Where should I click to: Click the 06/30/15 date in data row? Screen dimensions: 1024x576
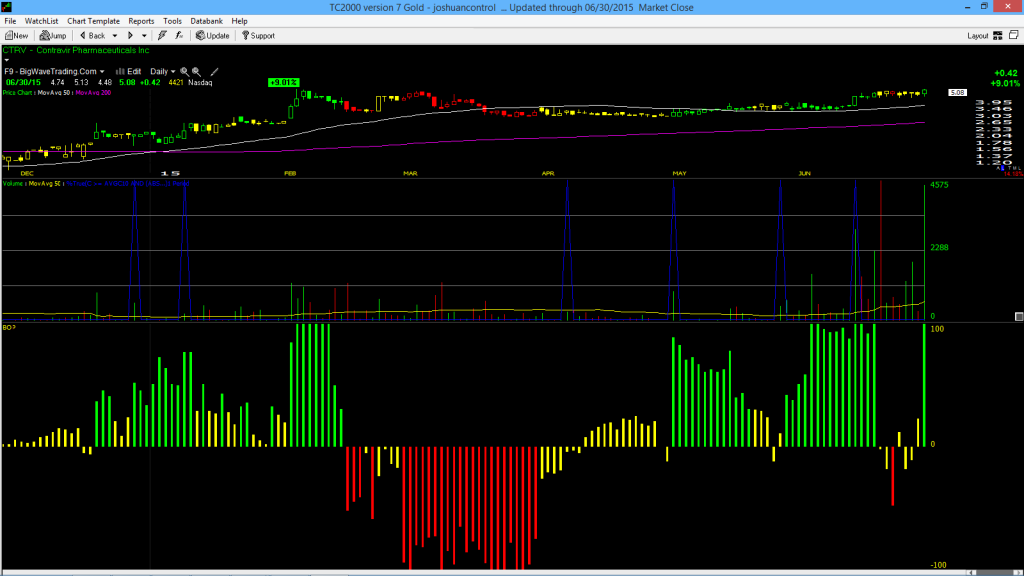pos(24,83)
